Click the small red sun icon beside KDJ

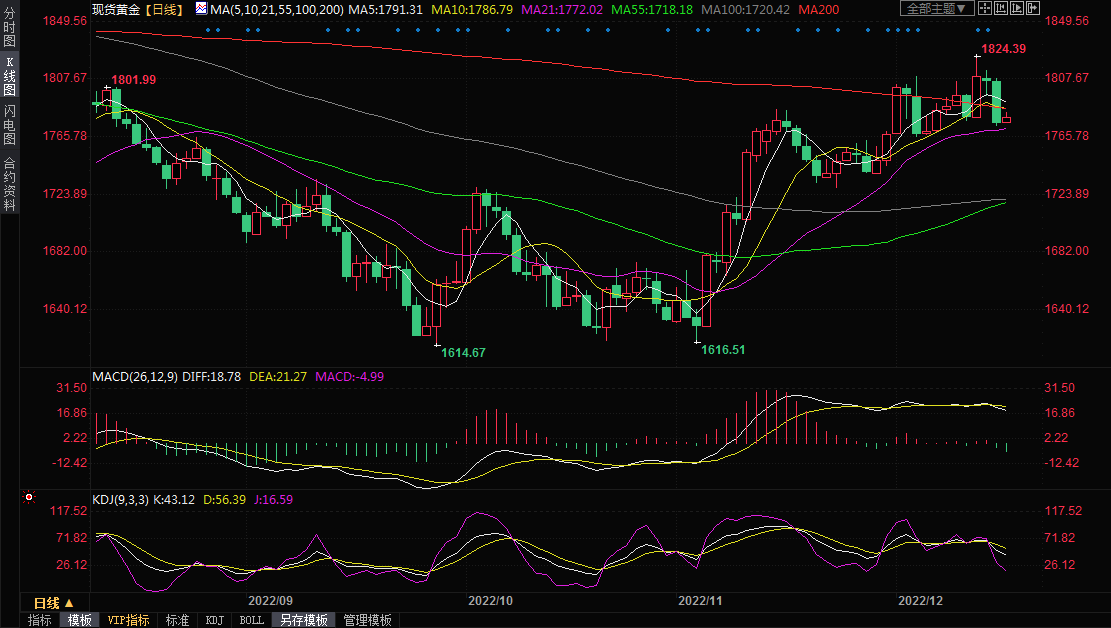coord(30,497)
